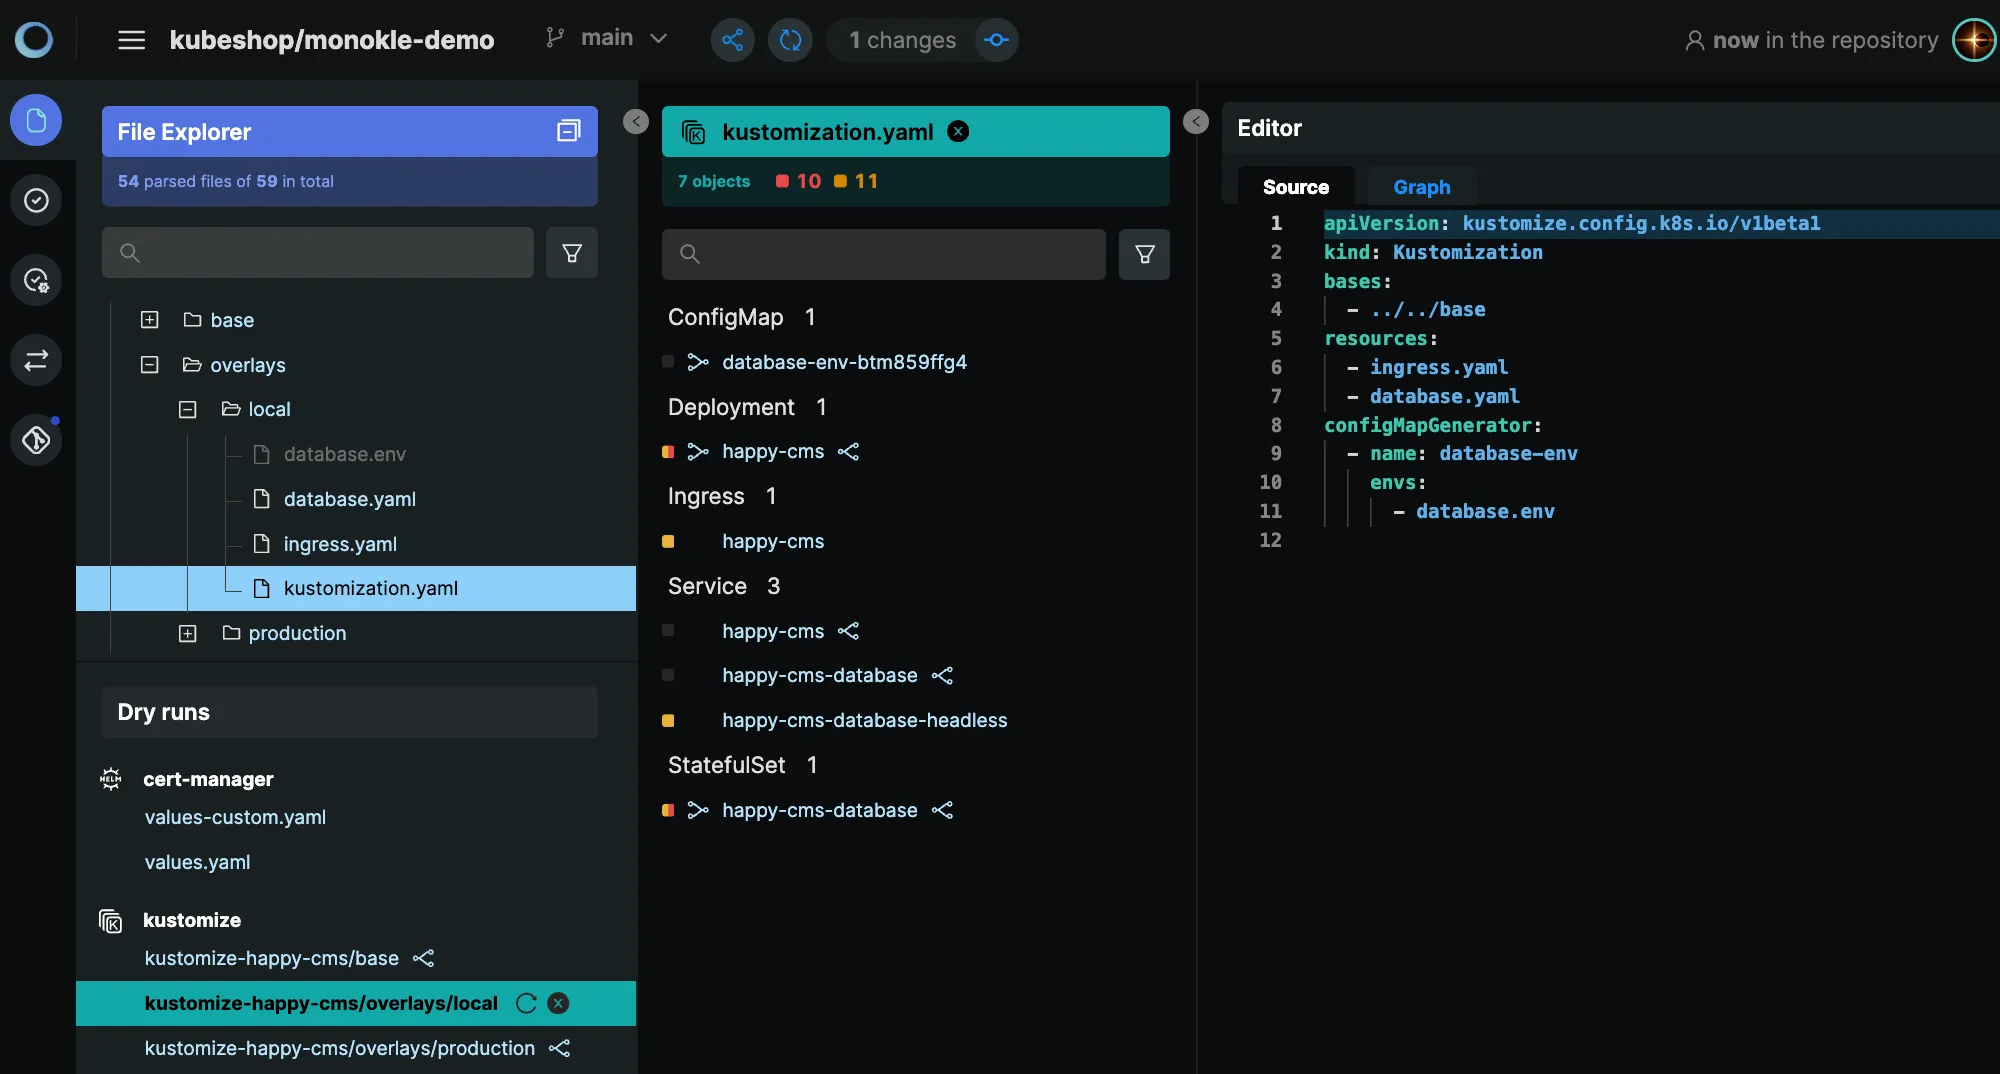The image size is (2000, 1074).
Task: Click happy-cms-database StatefulSet links icon
Action: pyautogui.click(x=942, y=811)
